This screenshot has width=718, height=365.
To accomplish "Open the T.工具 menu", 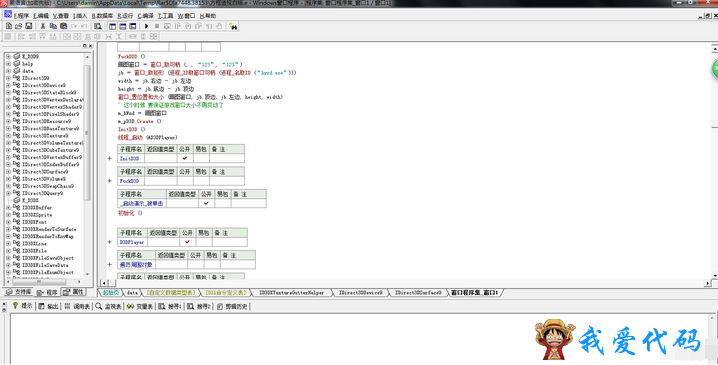I will pyautogui.click(x=165, y=16).
